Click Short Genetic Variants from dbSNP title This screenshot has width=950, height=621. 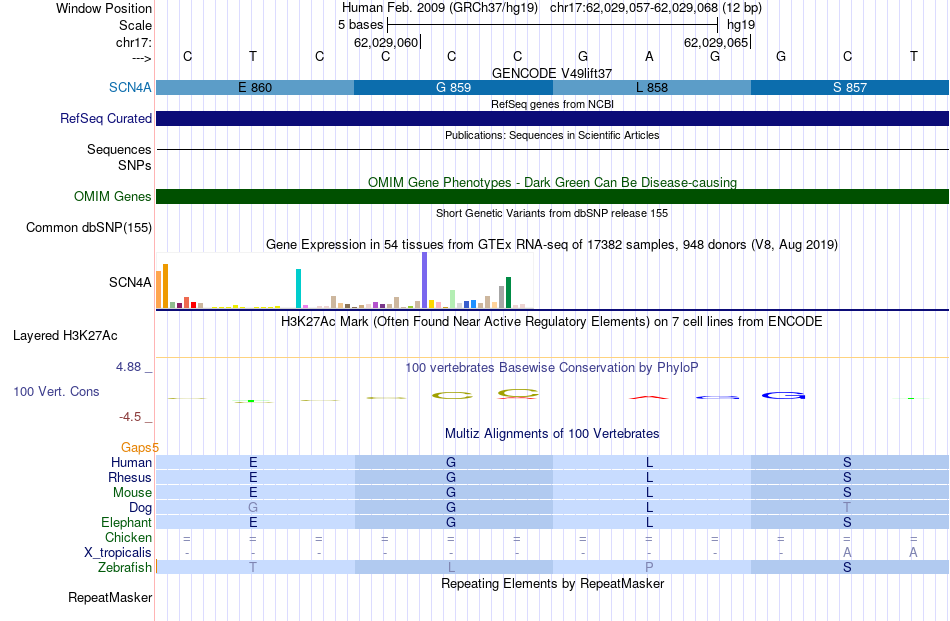pyautogui.click(x=552, y=213)
